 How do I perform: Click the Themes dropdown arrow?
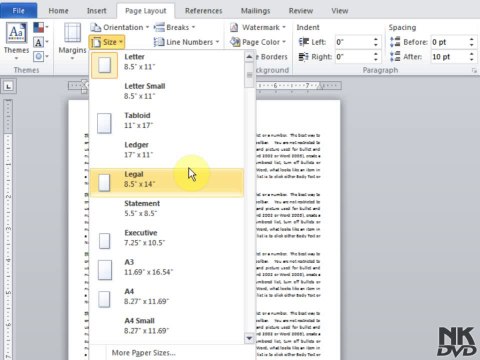pos(16,59)
